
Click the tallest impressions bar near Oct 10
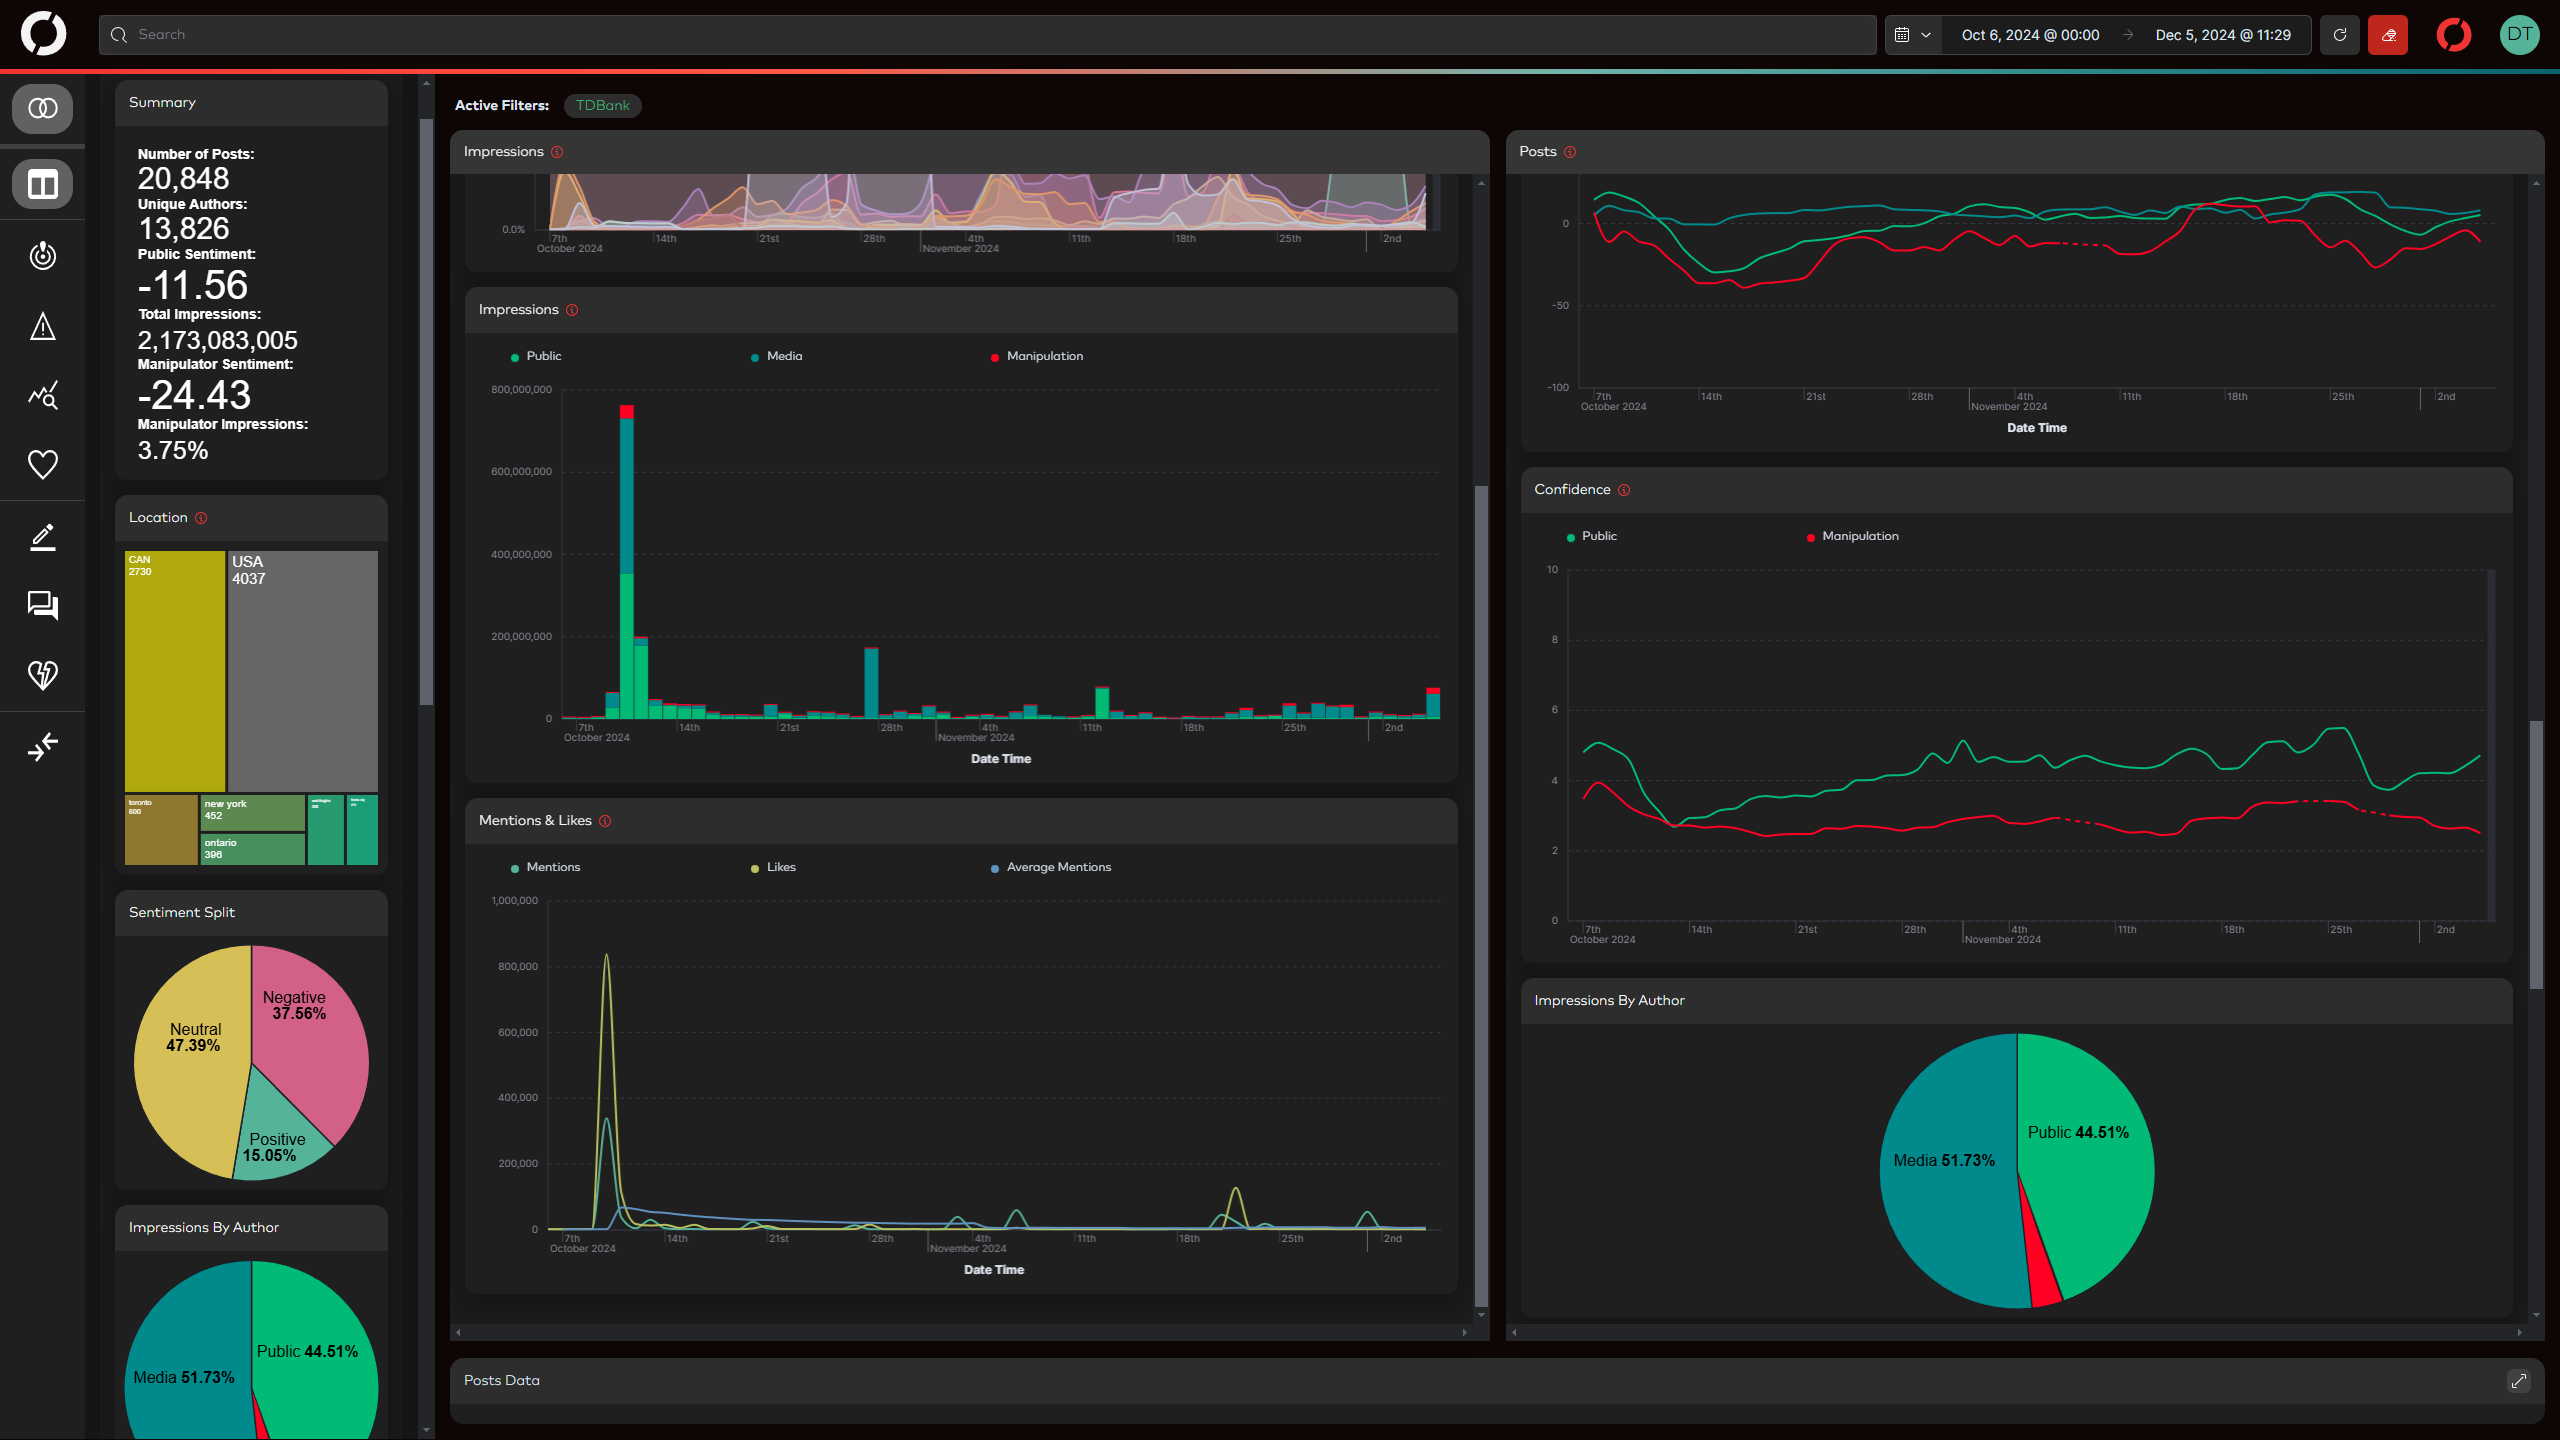click(x=627, y=562)
